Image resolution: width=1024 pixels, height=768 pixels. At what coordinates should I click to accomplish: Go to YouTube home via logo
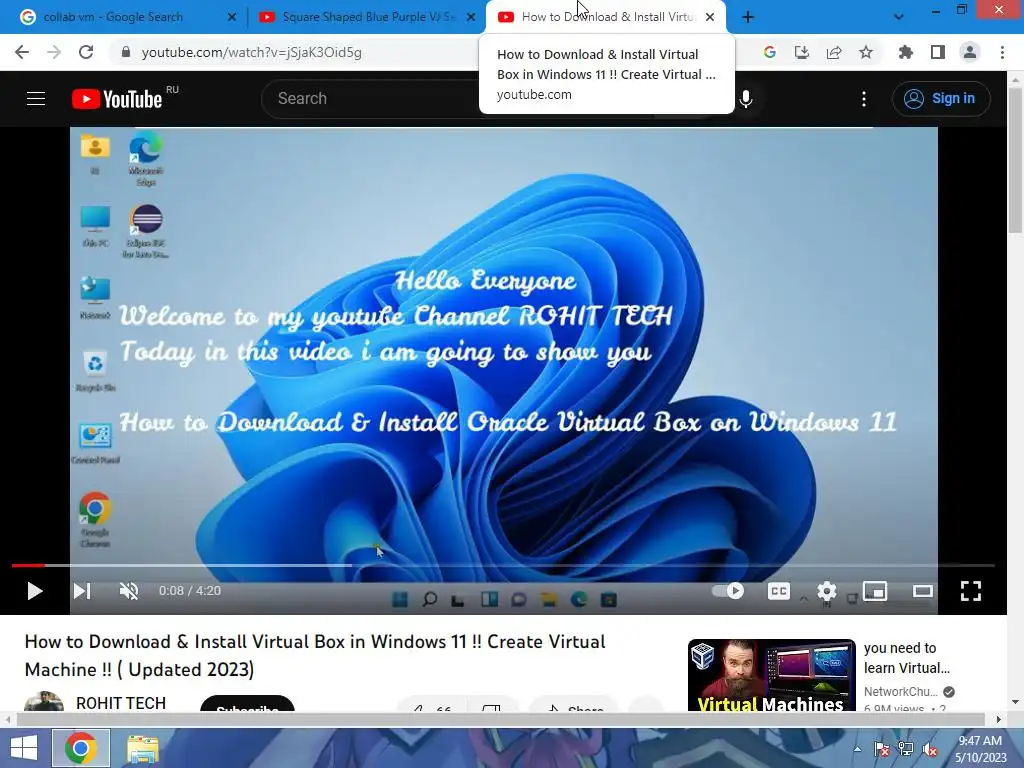(118, 99)
